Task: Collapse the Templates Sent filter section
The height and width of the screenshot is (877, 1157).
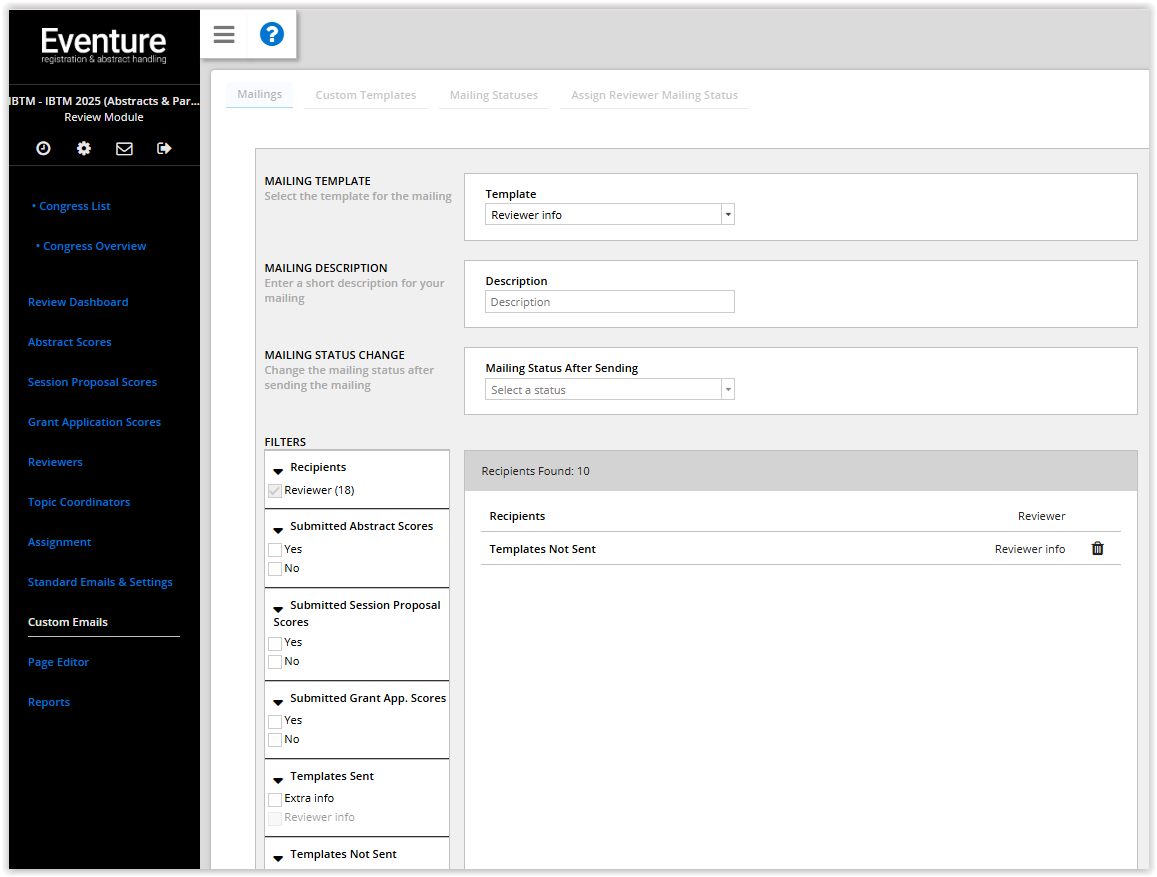Action: click(278, 778)
